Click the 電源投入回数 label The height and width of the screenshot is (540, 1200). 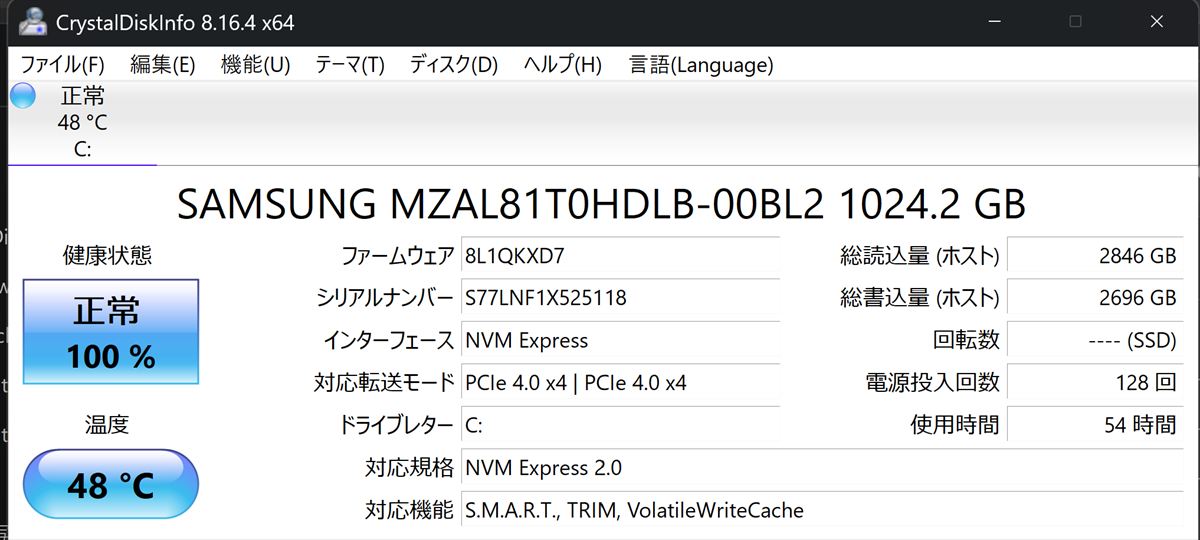click(x=932, y=383)
